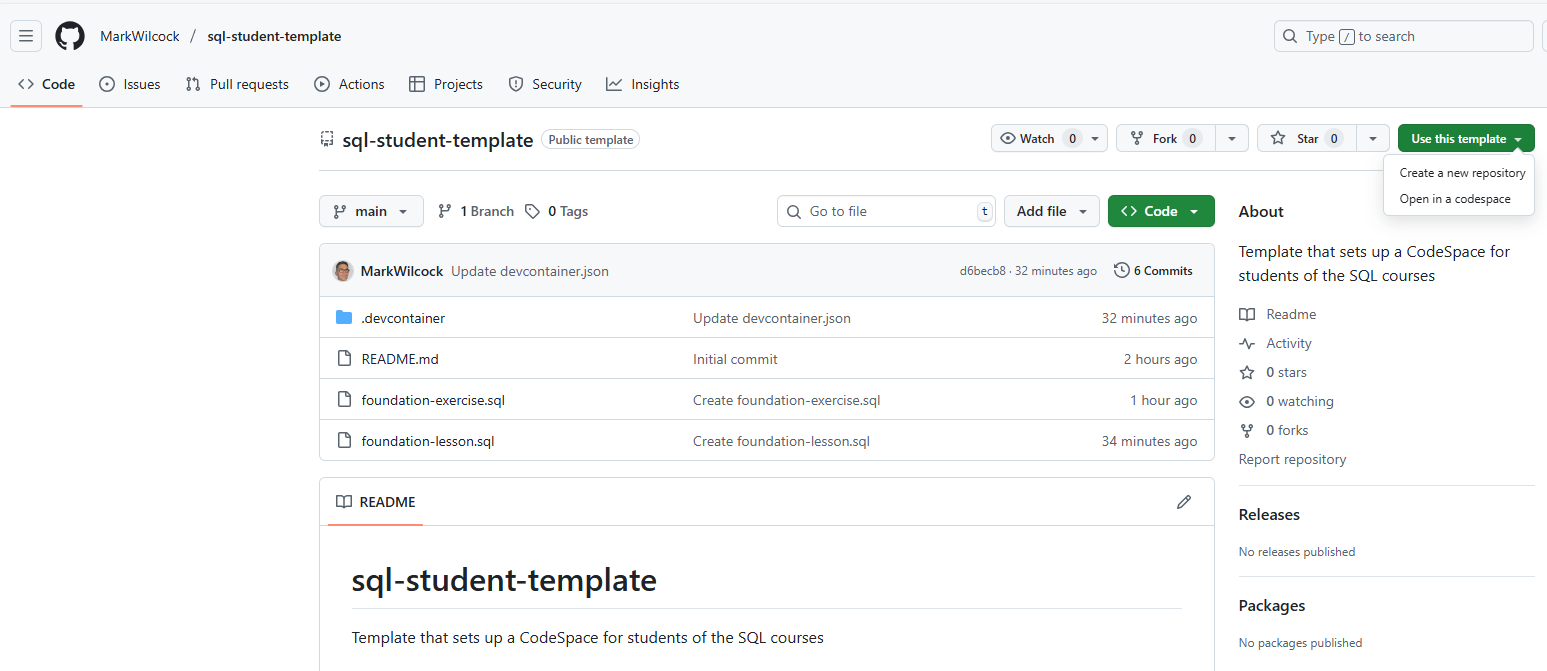Click the .devcontainer folder icon
Viewport: 1547px width, 671px height.
[346, 317]
